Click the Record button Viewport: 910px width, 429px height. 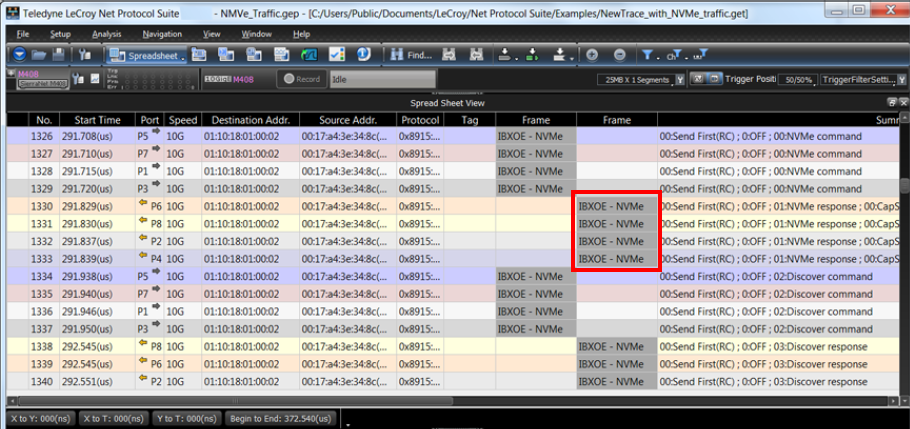301,80
